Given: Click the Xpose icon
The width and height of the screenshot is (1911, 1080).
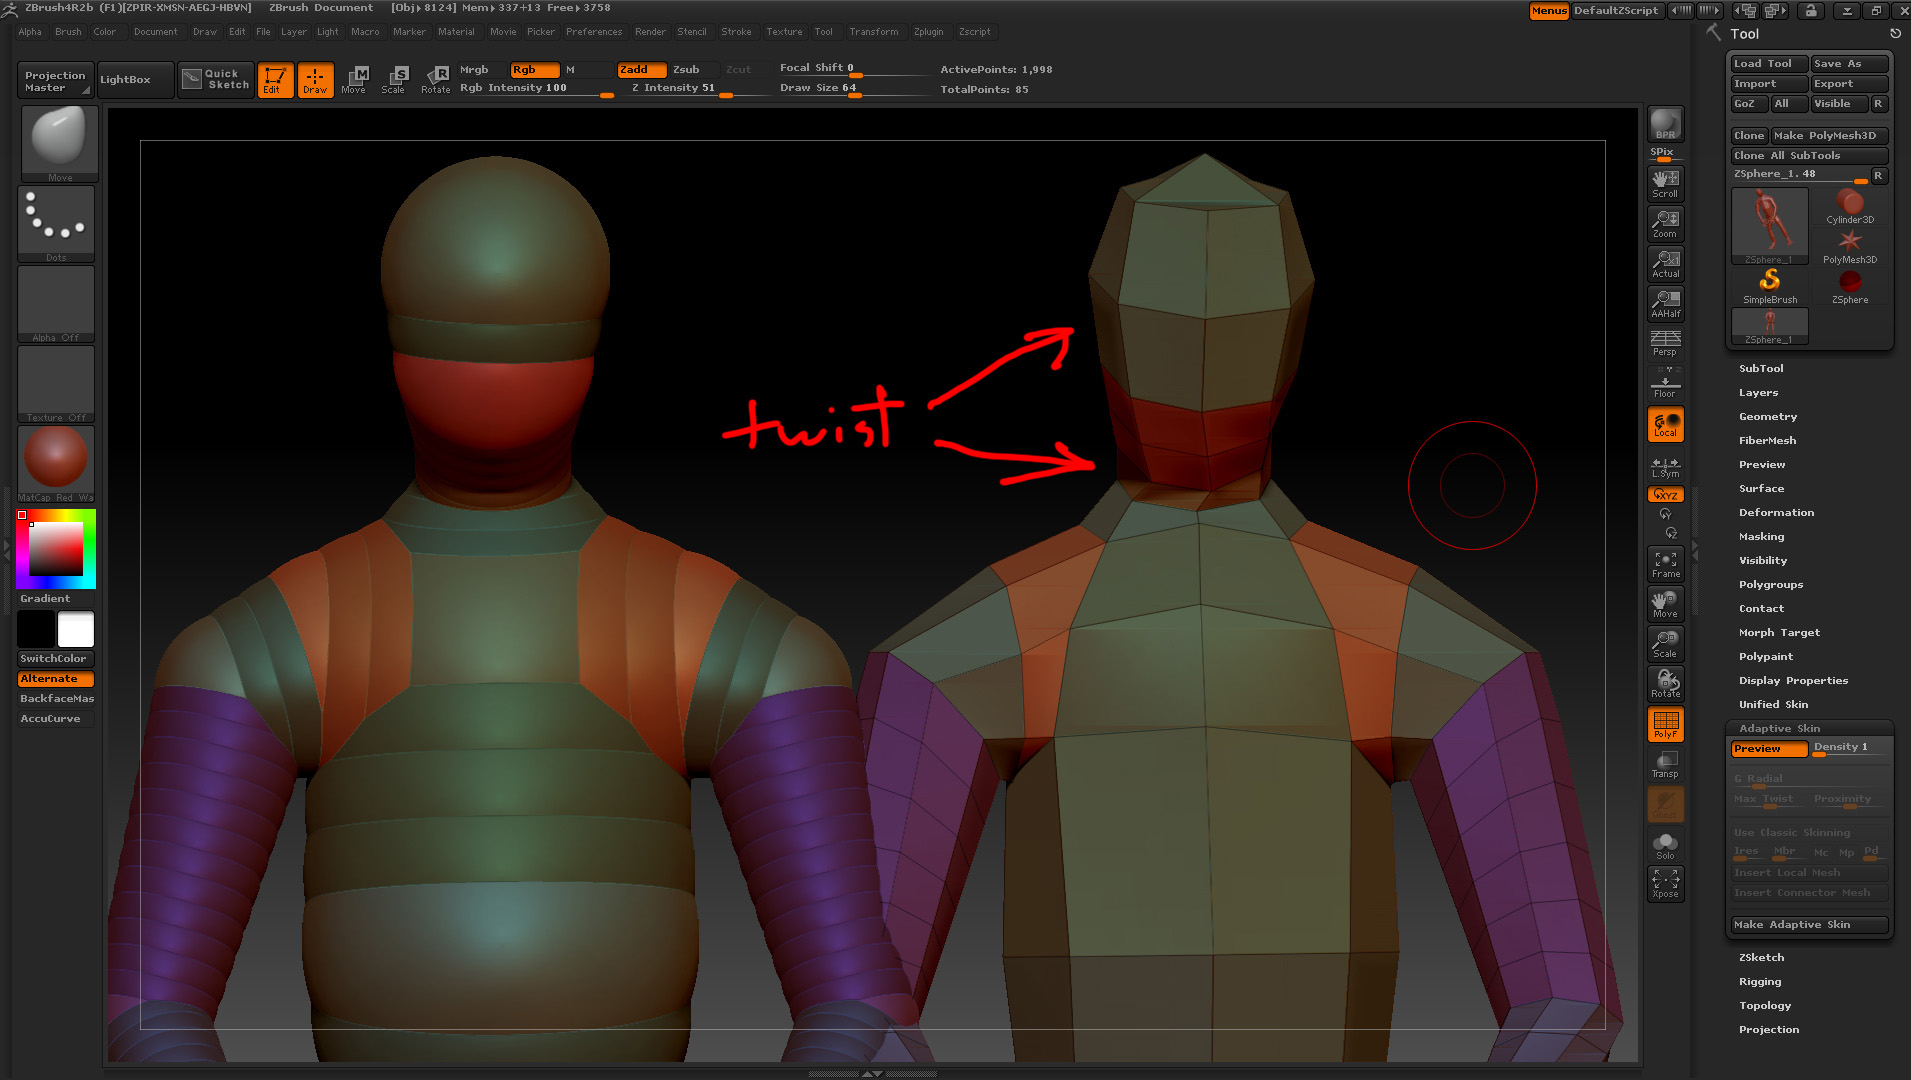Looking at the screenshot, I should coord(1665,883).
